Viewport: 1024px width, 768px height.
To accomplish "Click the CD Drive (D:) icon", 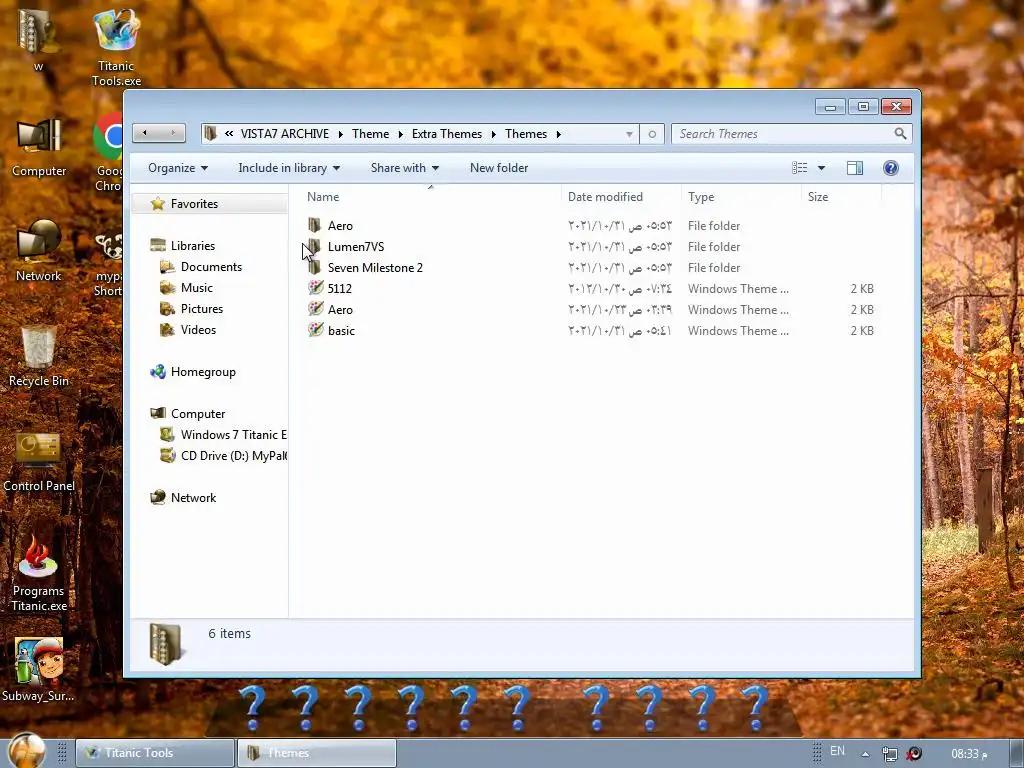I will coord(168,455).
